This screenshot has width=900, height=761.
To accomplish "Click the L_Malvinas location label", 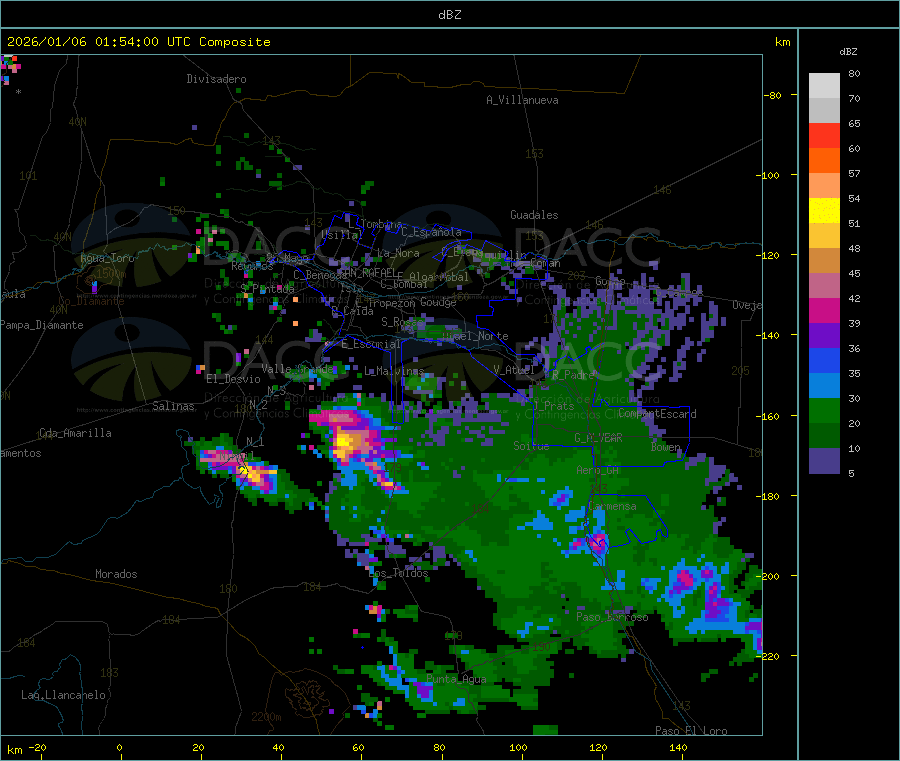I will [394, 371].
